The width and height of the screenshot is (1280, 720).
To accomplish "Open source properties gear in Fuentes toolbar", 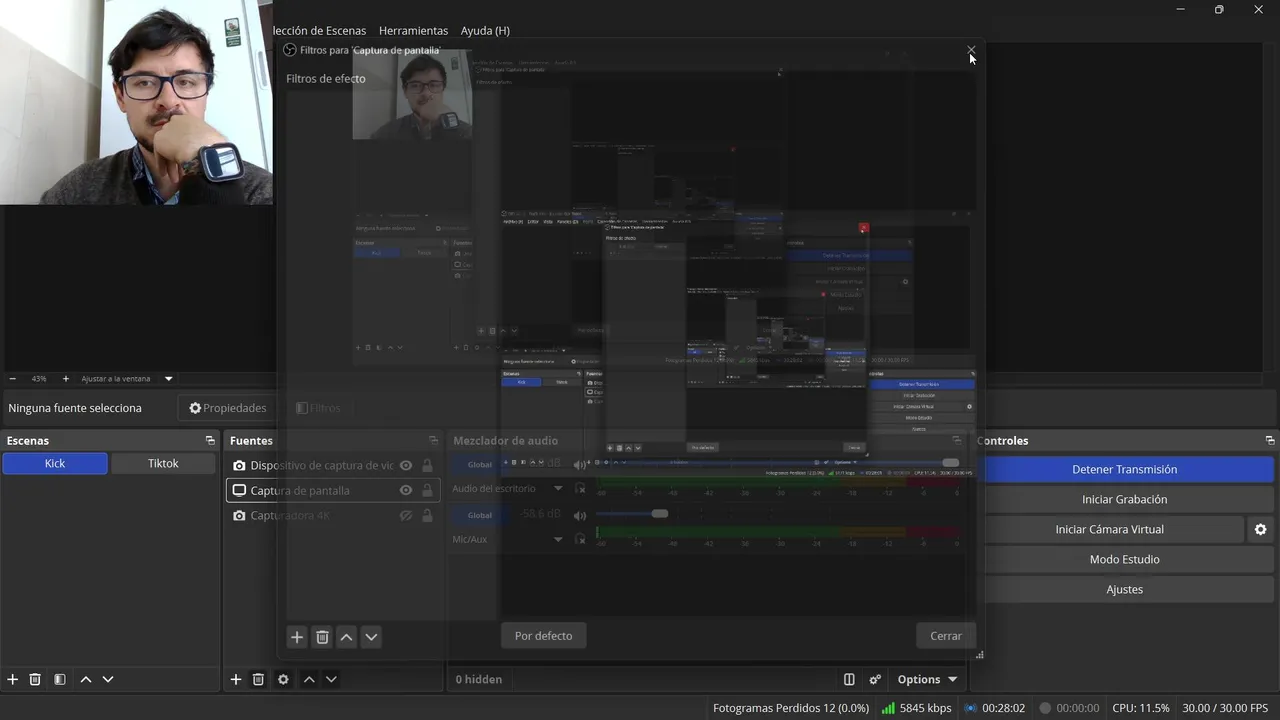I will (283, 679).
